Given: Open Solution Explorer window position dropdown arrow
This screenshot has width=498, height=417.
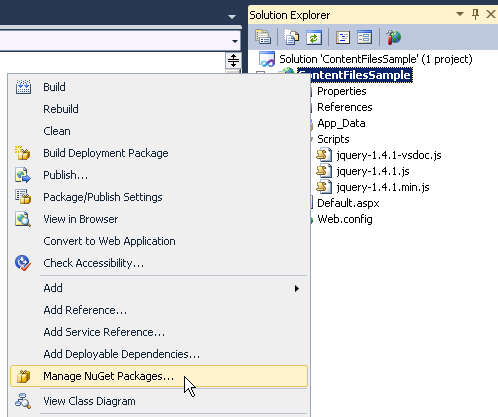Looking at the screenshot, I should [x=460, y=14].
